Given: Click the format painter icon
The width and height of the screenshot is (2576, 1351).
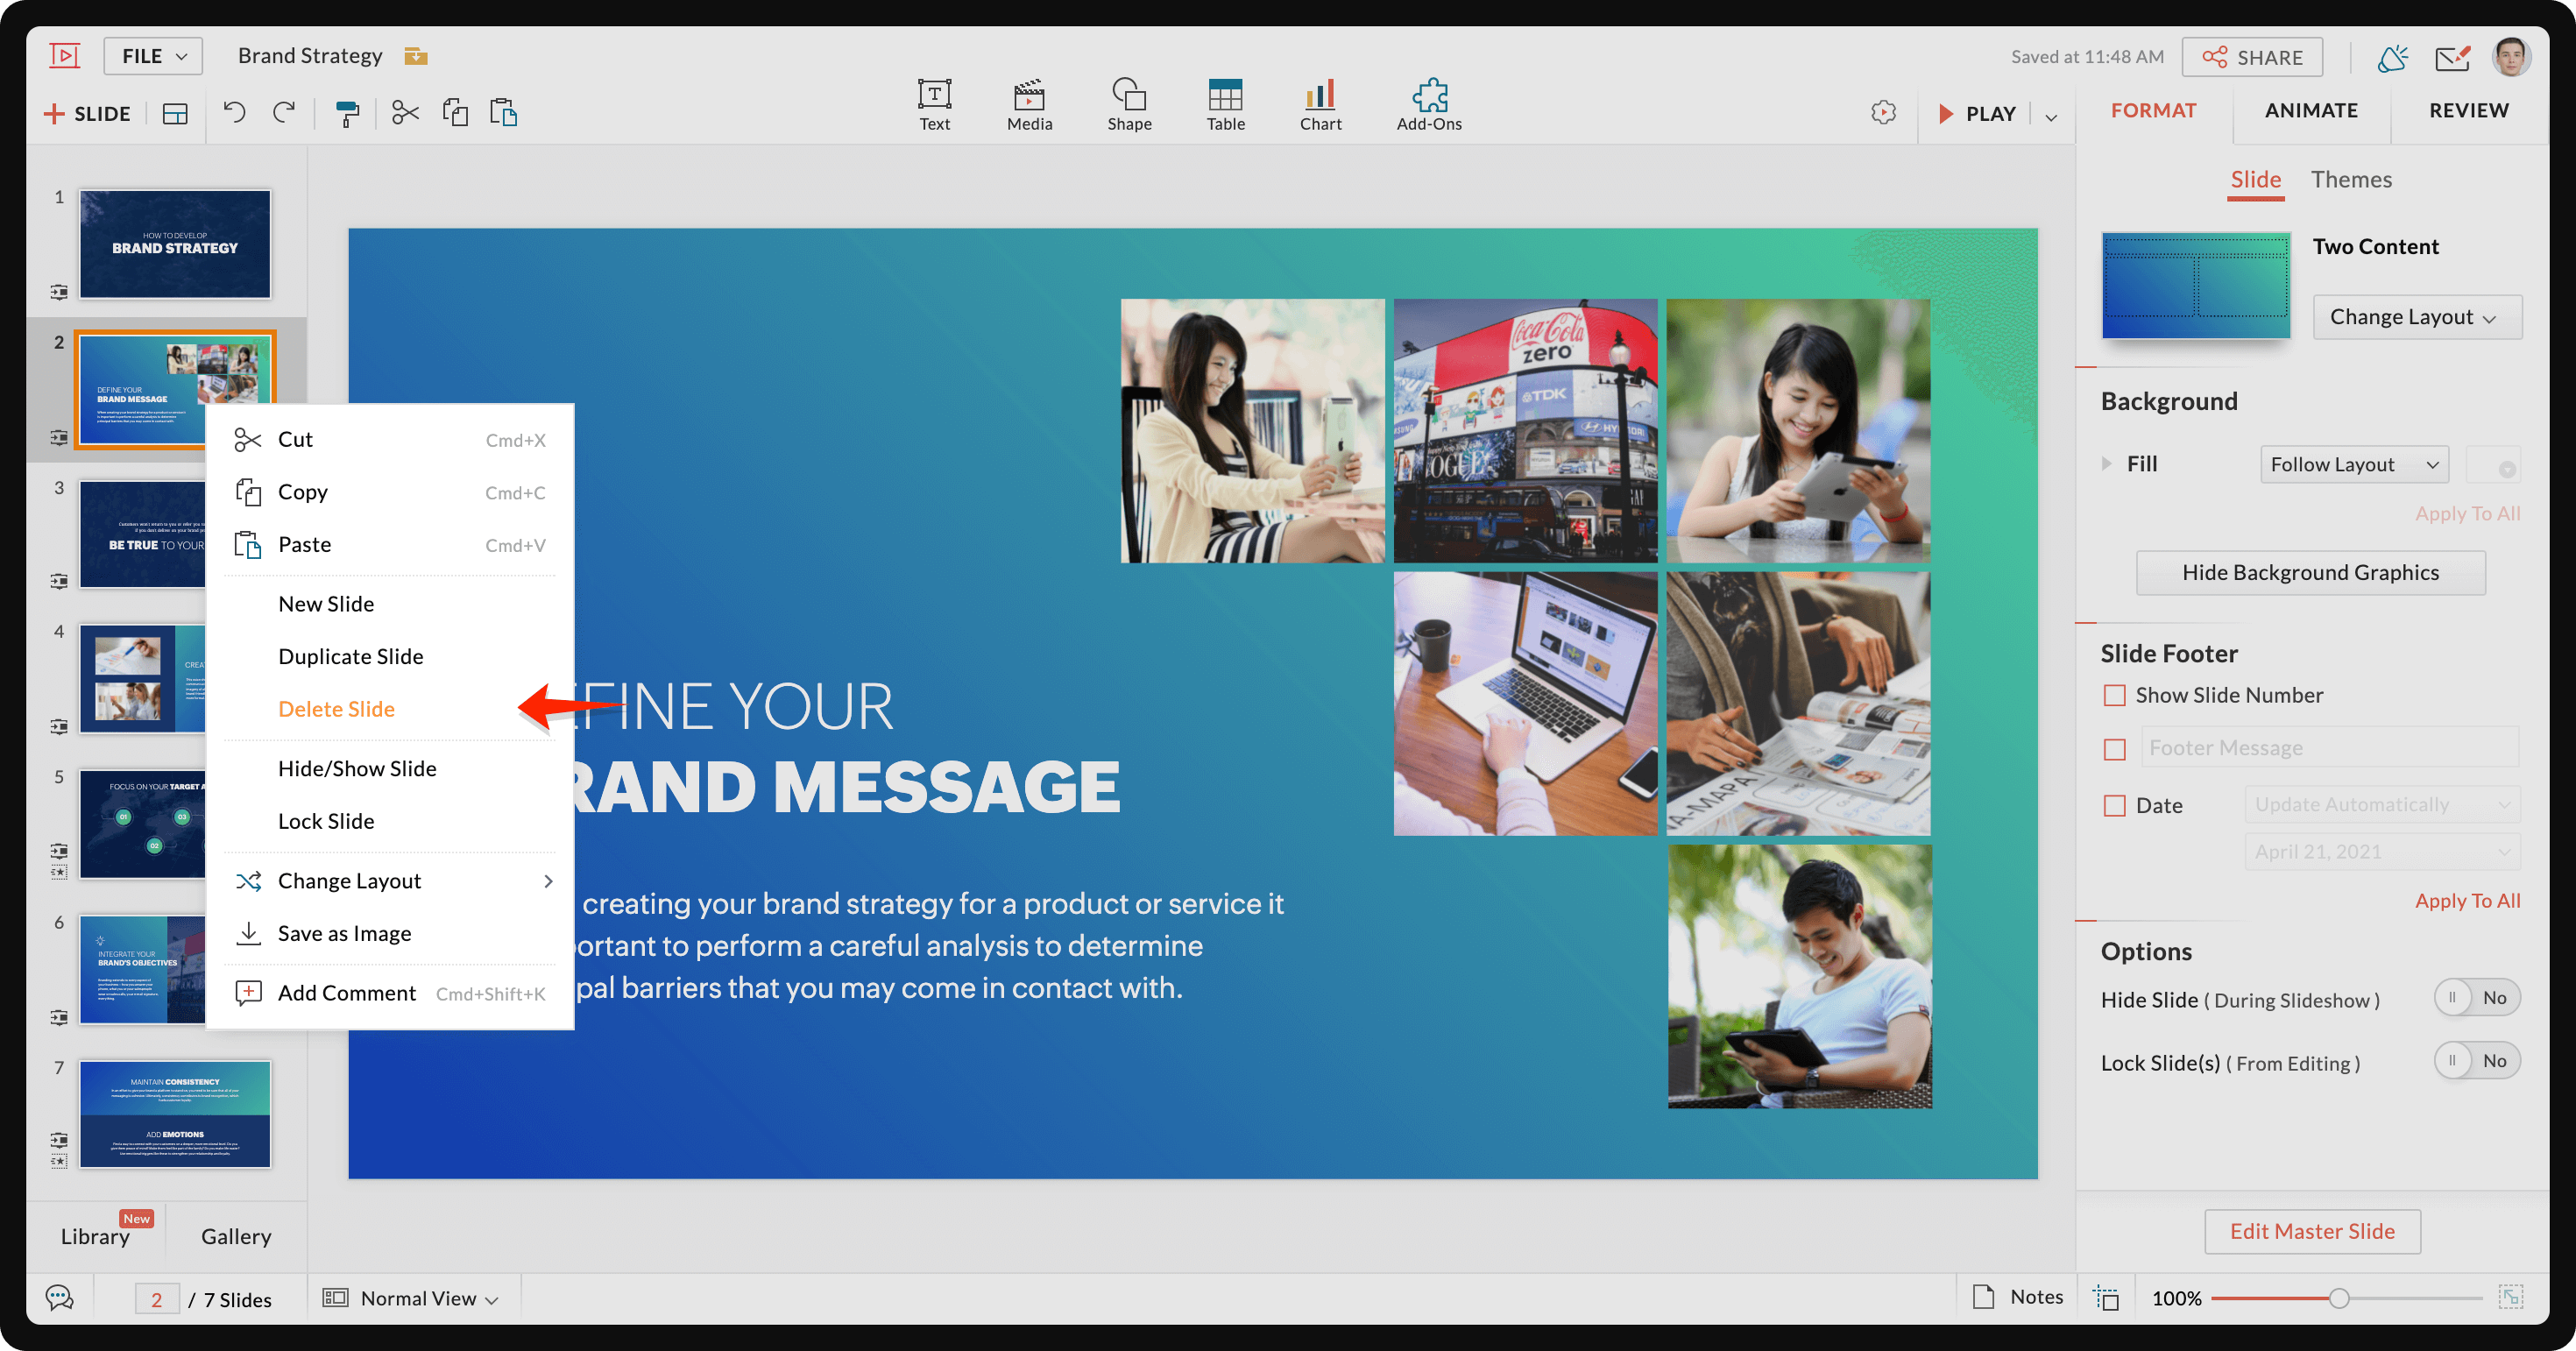Looking at the screenshot, I should coord(346,113).
